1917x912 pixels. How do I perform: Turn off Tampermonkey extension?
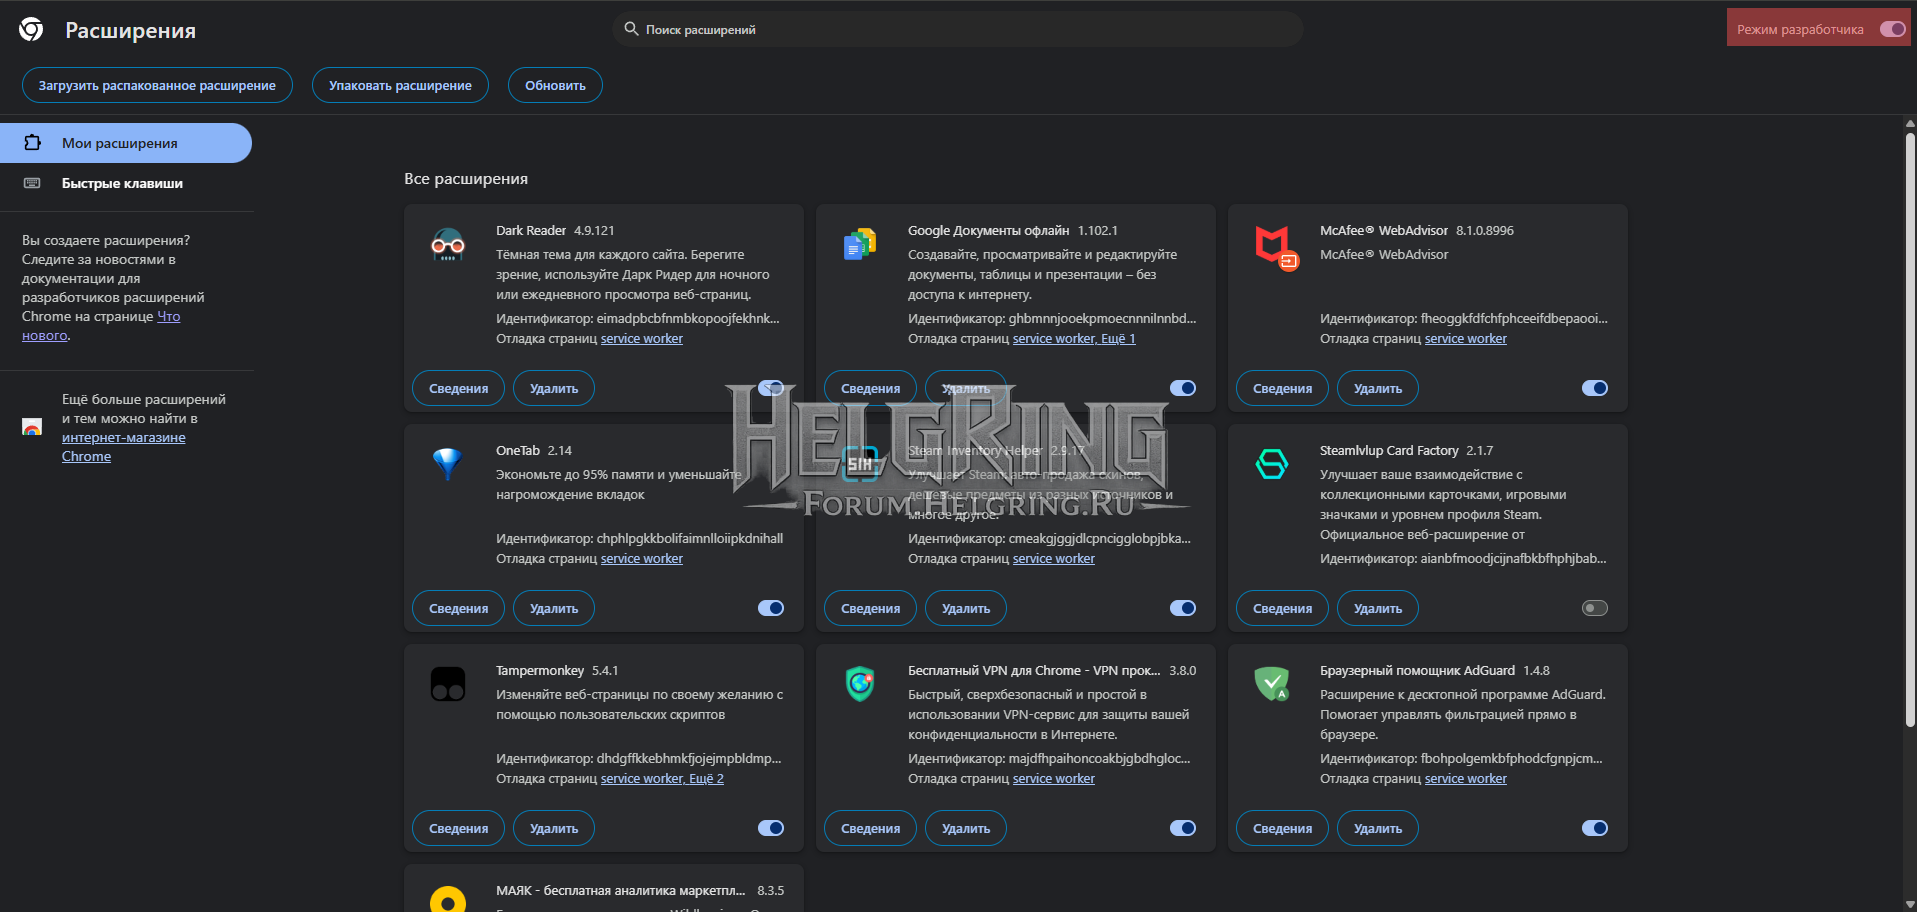pyautogui.click(x=771, y=828)
